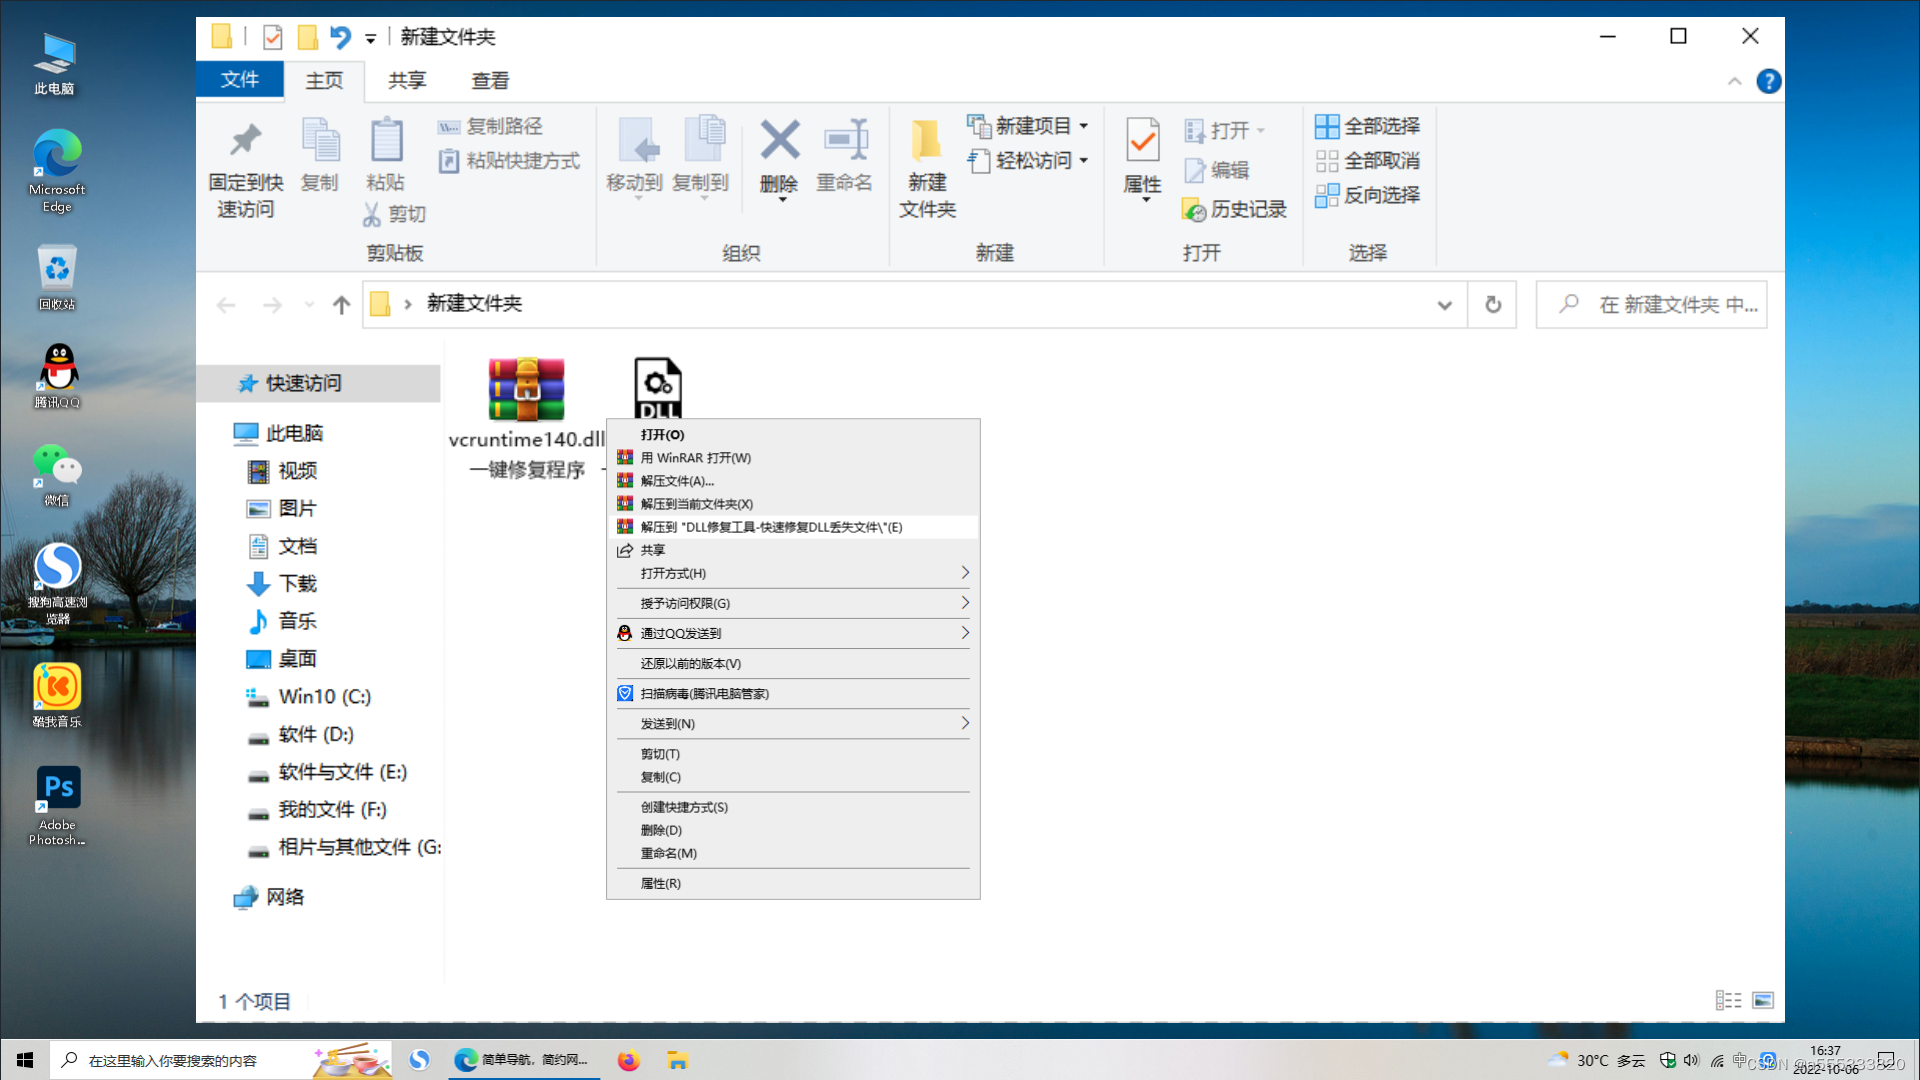
Task: Expand the address bar history dropdown
Action: click(x=1444, y=305)
